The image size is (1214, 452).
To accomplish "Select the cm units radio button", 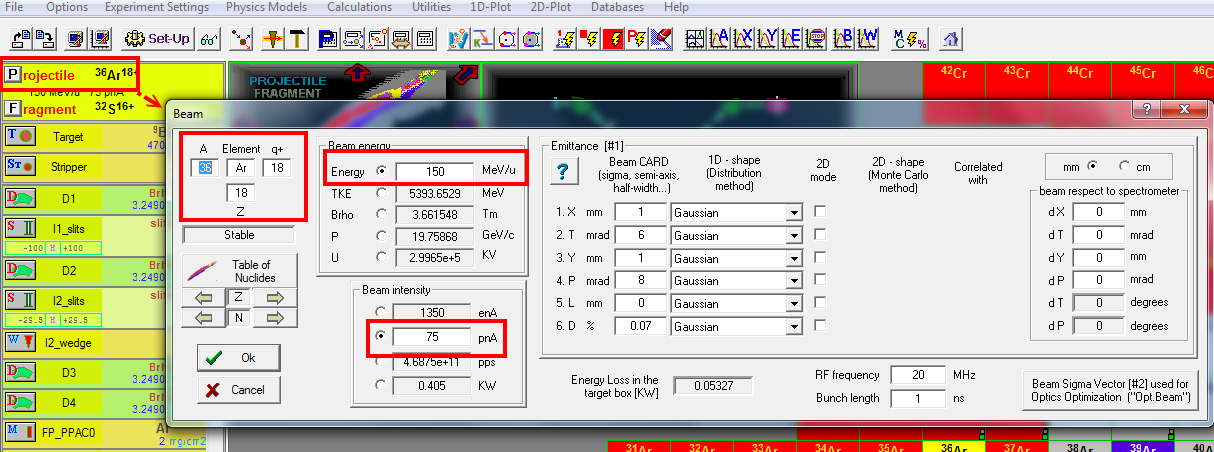I will pyautogui.click(x=1125, y=165).
